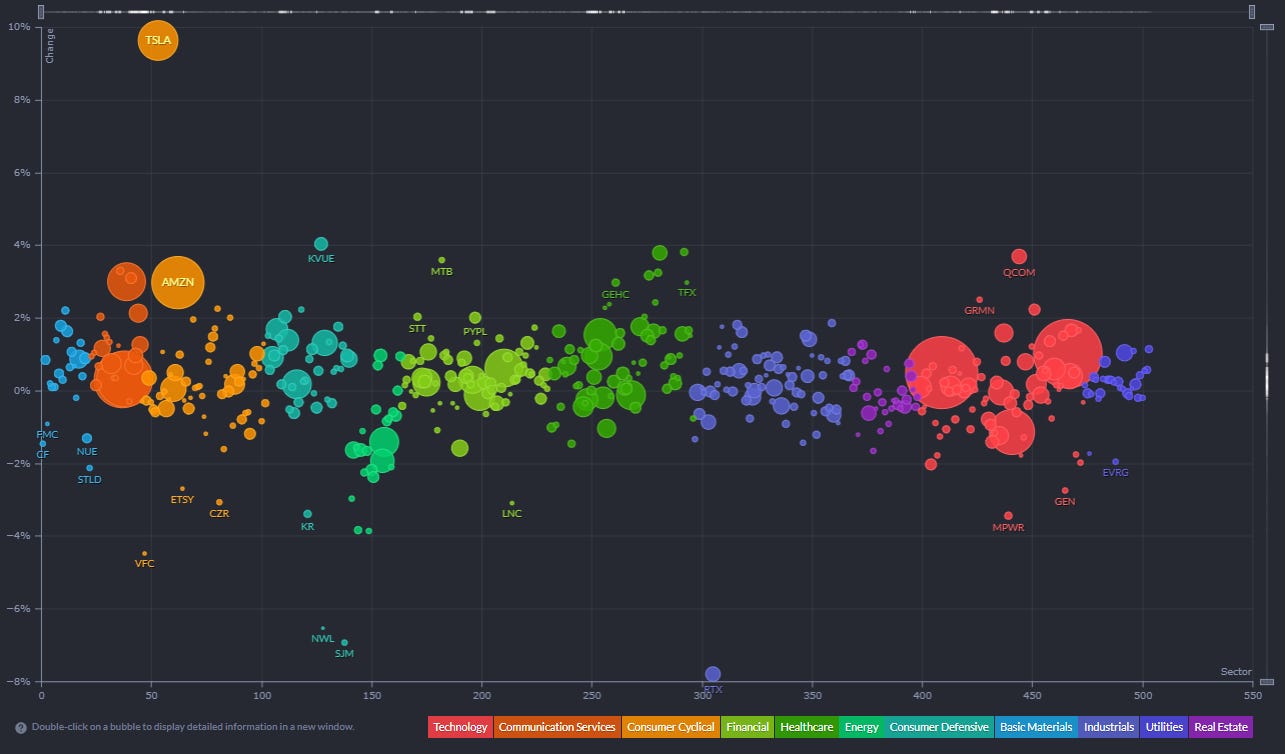The width and height of the screenshot is (1285, 754).
Task: Click the KVUE bubble
Action: click(x=321, y=244)
